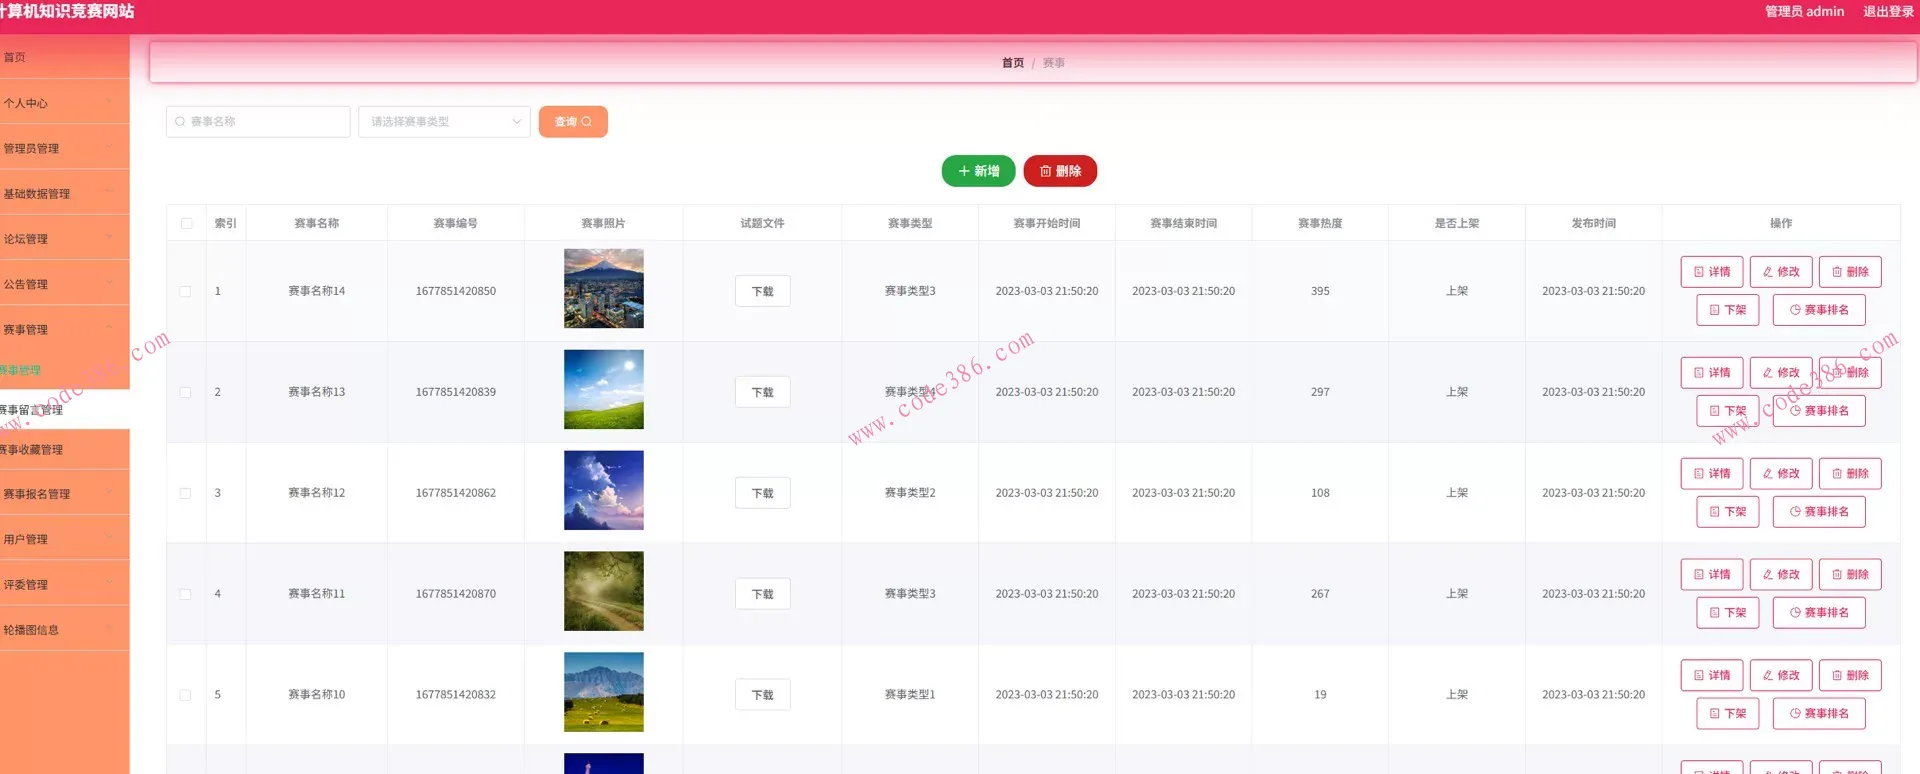Click 下架 for 赛事名称13
This screenshot has height=774, width=1920.
pos(1728,411)
